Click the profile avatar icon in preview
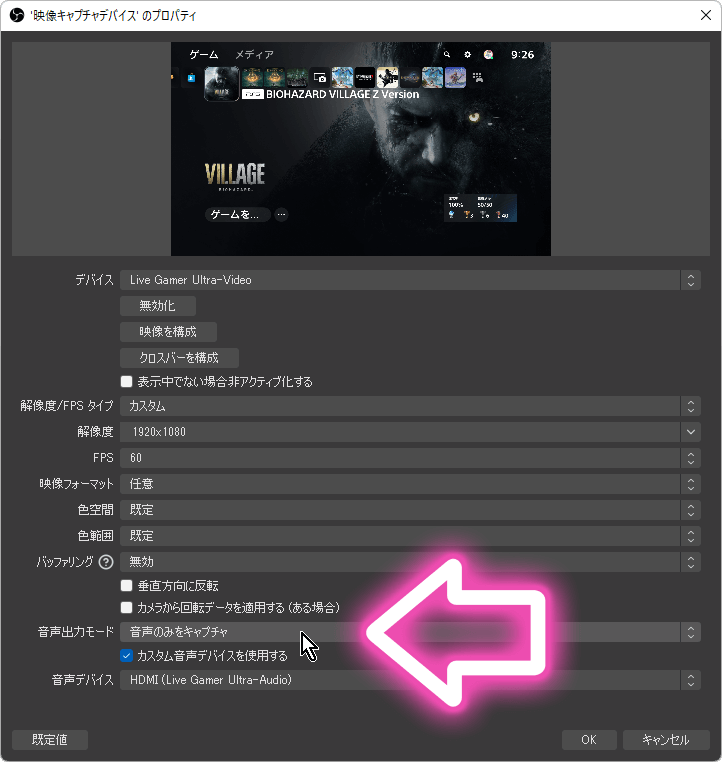The height and width of the screenshot is (762, 722). (x=488, y=54)
